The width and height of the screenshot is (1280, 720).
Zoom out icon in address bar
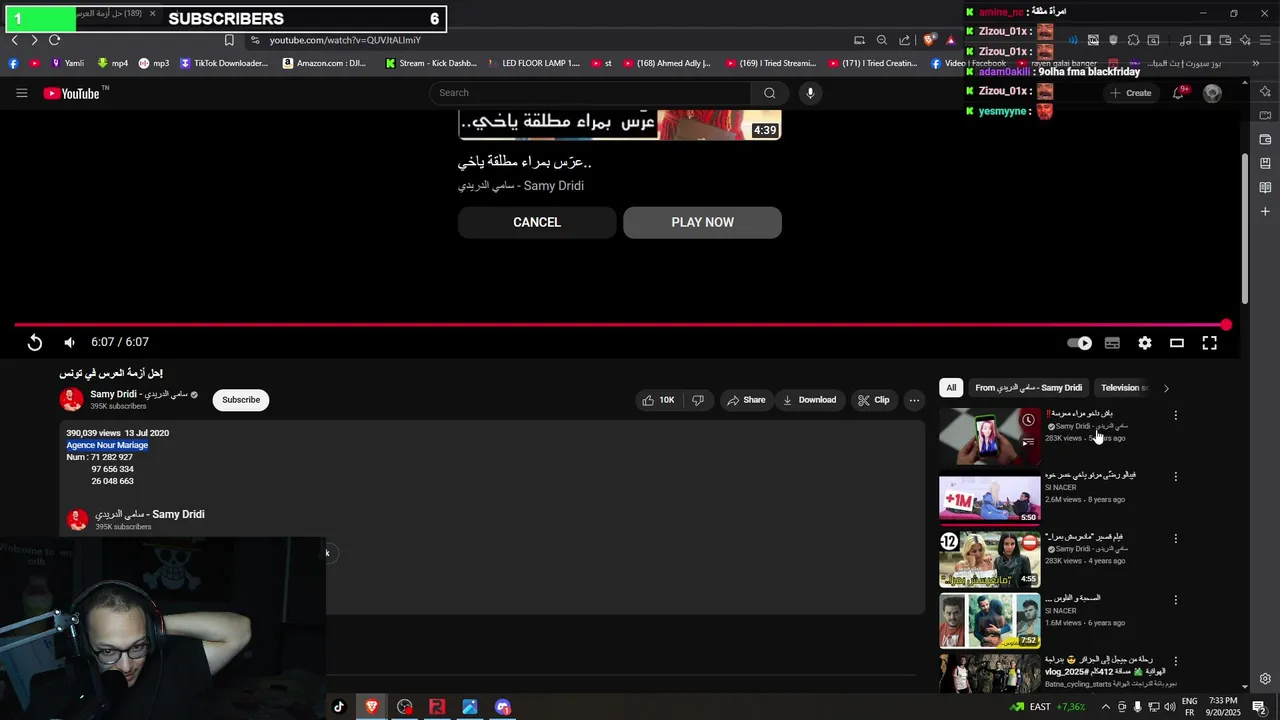click(881, 40)
